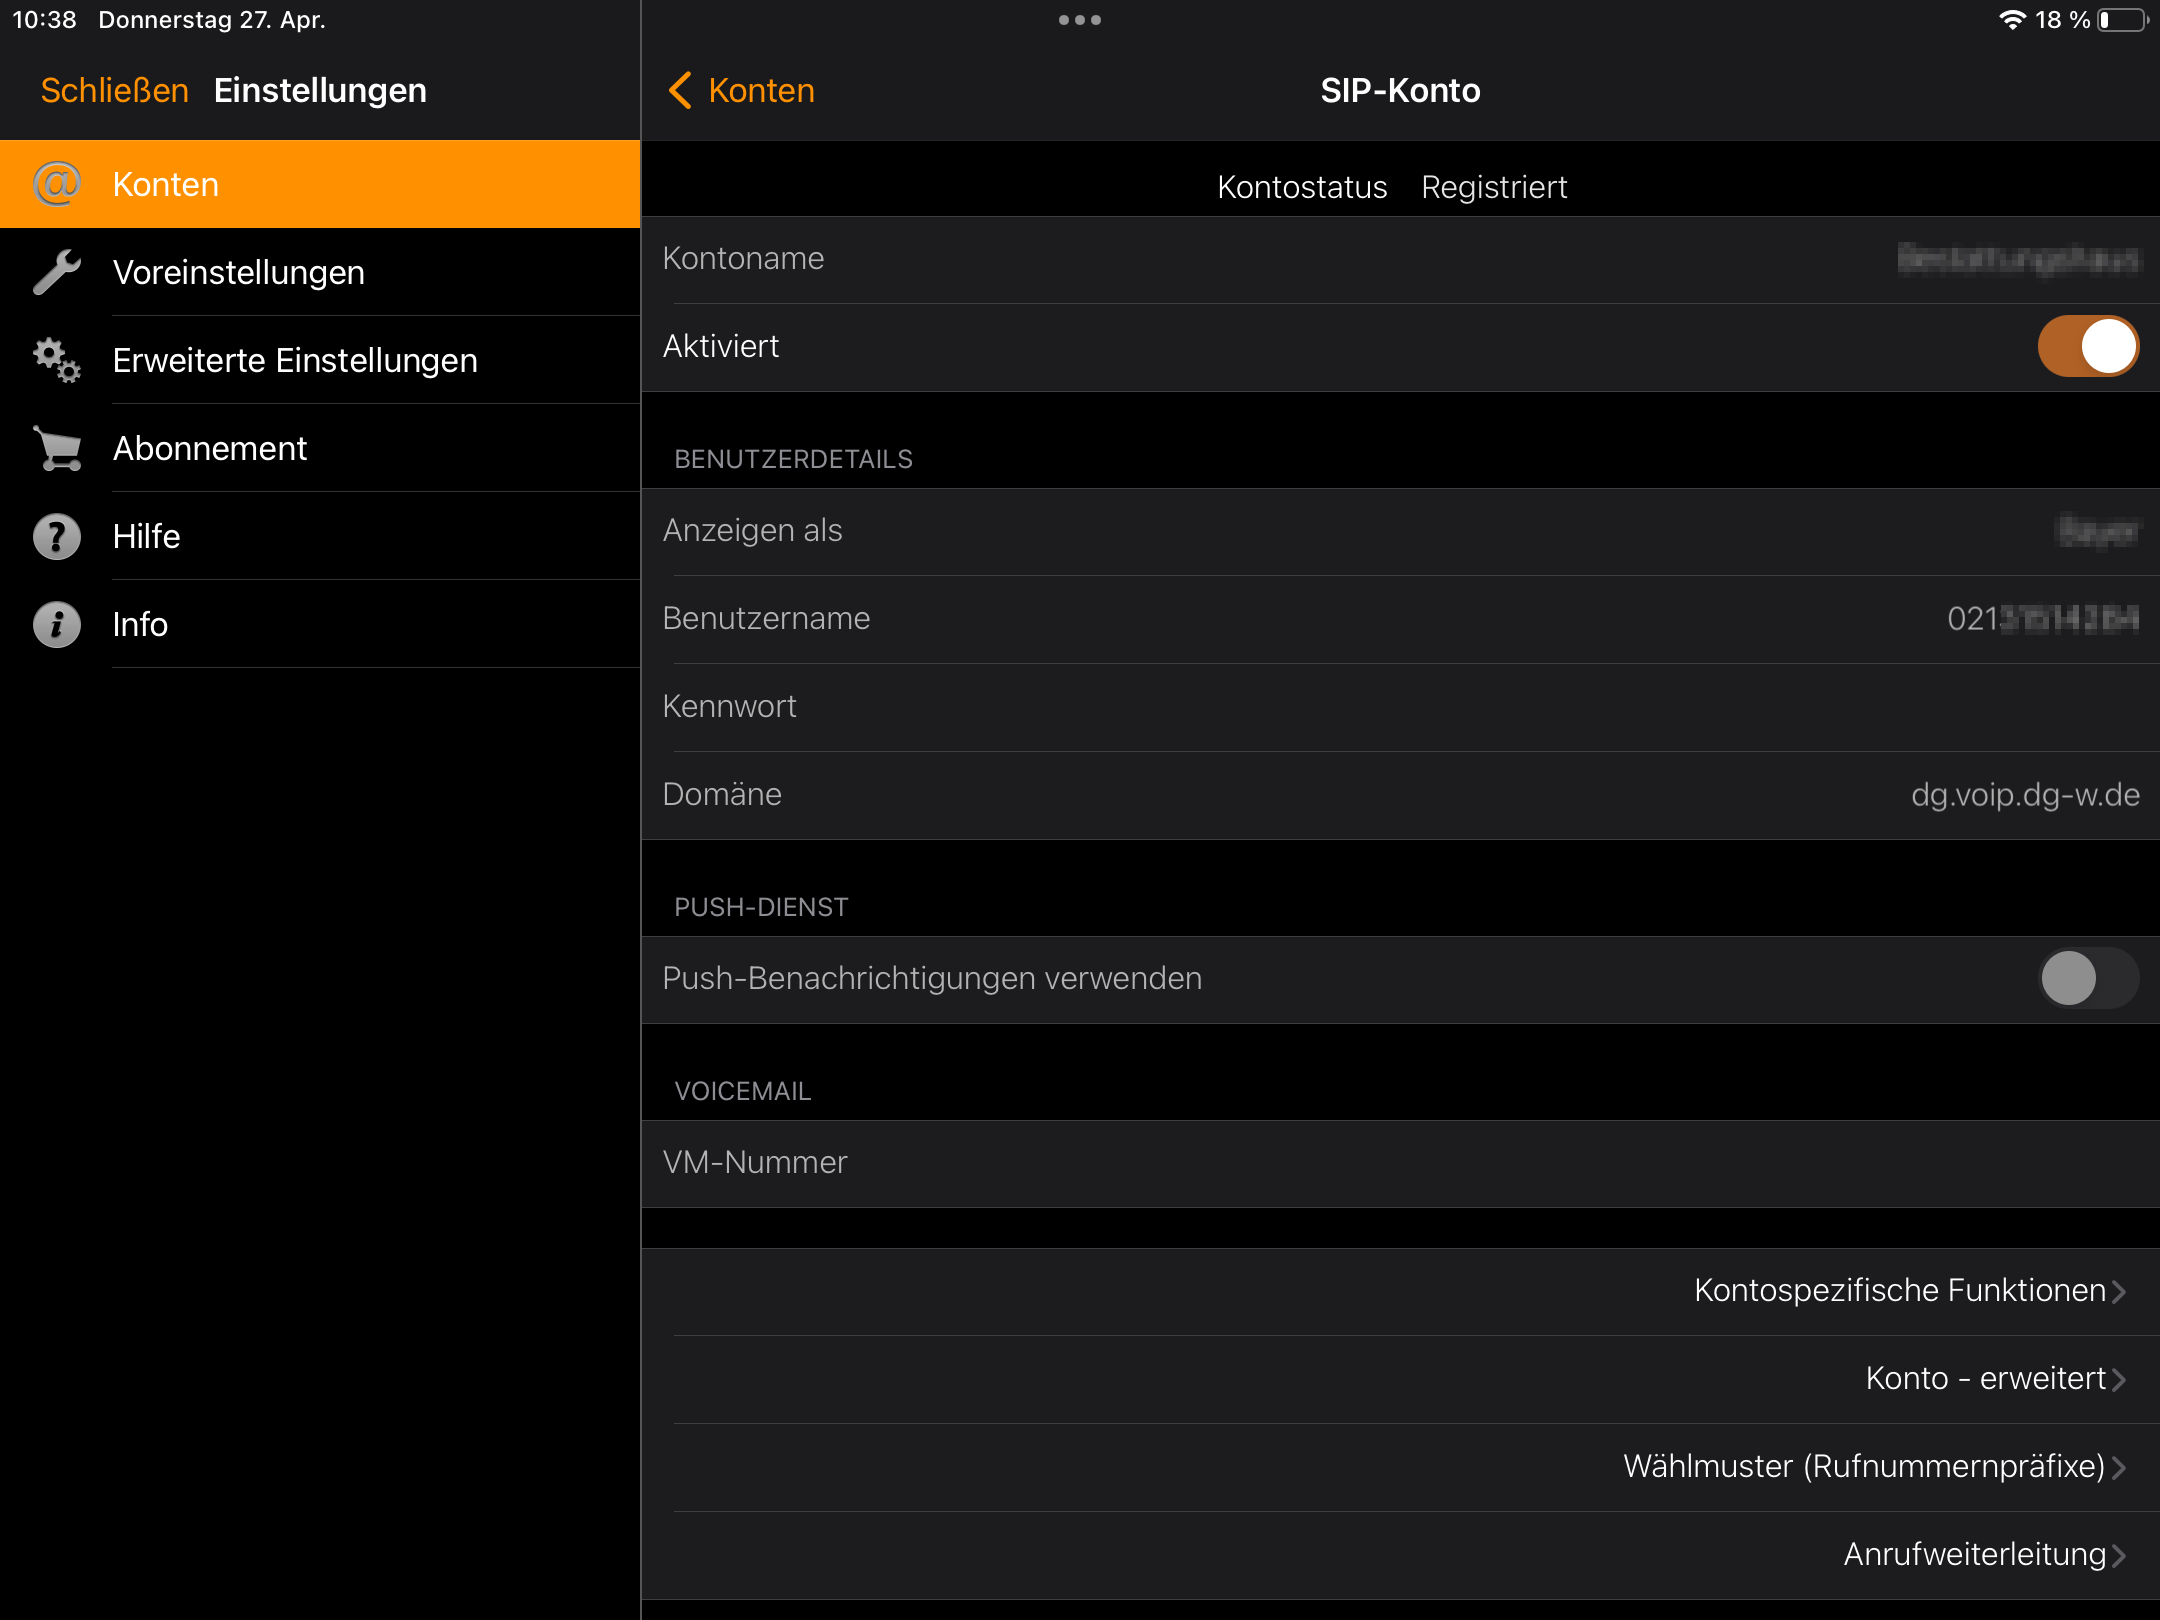Click the gears icon for Erweiterte Einstellungen
Screen dimensions: 2160x1620
(57, 360)
